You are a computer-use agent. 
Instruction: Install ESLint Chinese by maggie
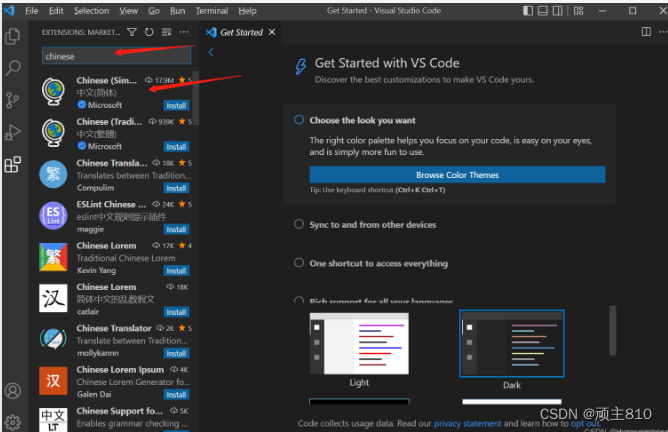(x=176, y=230)
